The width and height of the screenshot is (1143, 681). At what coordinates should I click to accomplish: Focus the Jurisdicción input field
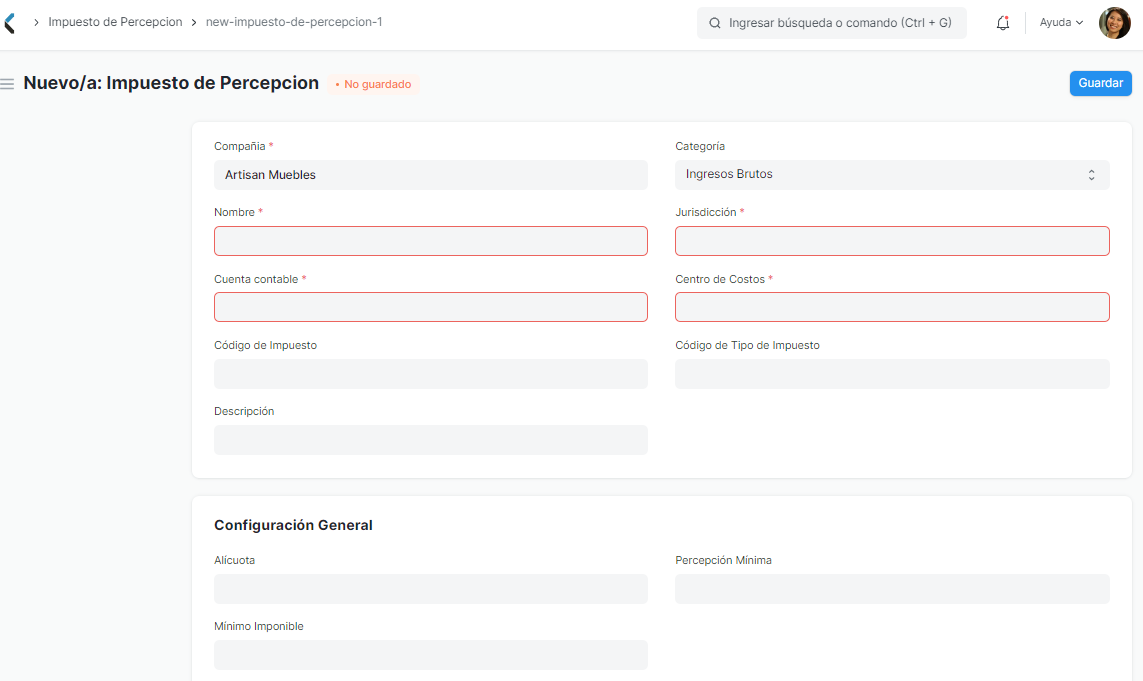pyautogui.click(x=892, y=241)
